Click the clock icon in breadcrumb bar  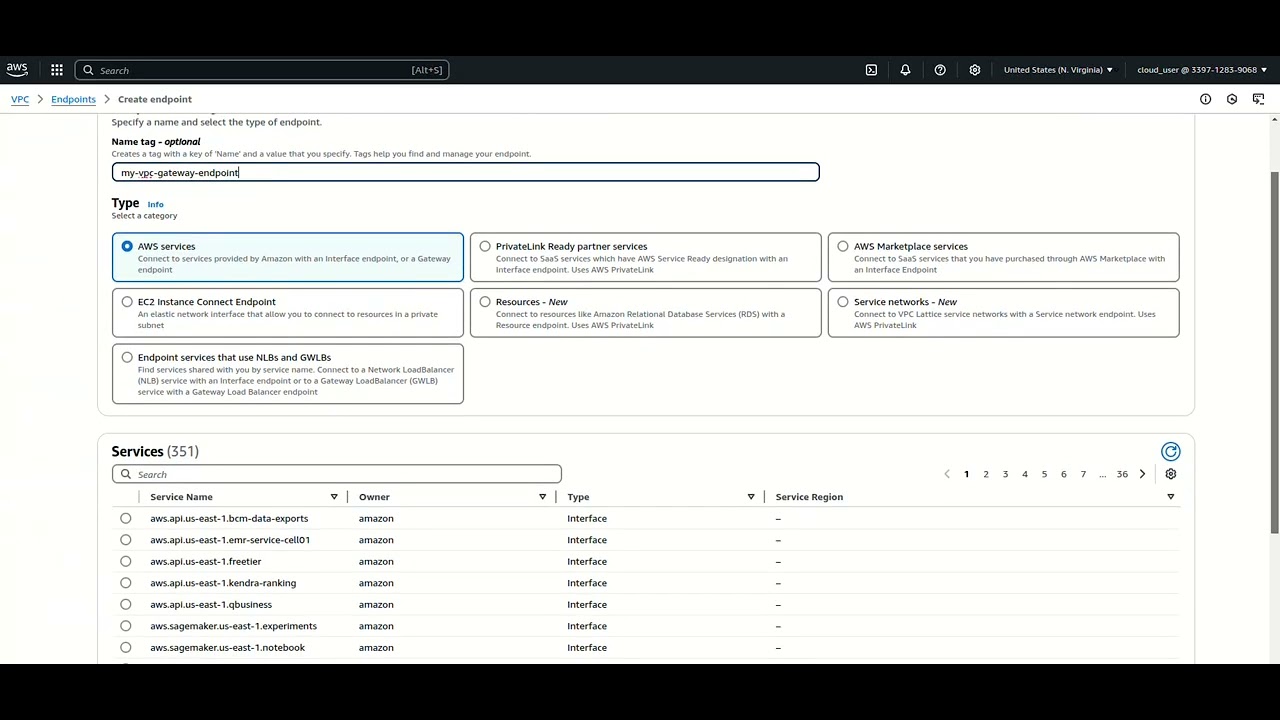point(1232,99)
